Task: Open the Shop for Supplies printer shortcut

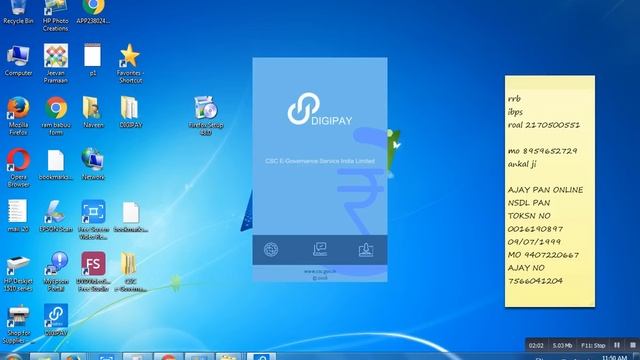Action: coord(18,324)
